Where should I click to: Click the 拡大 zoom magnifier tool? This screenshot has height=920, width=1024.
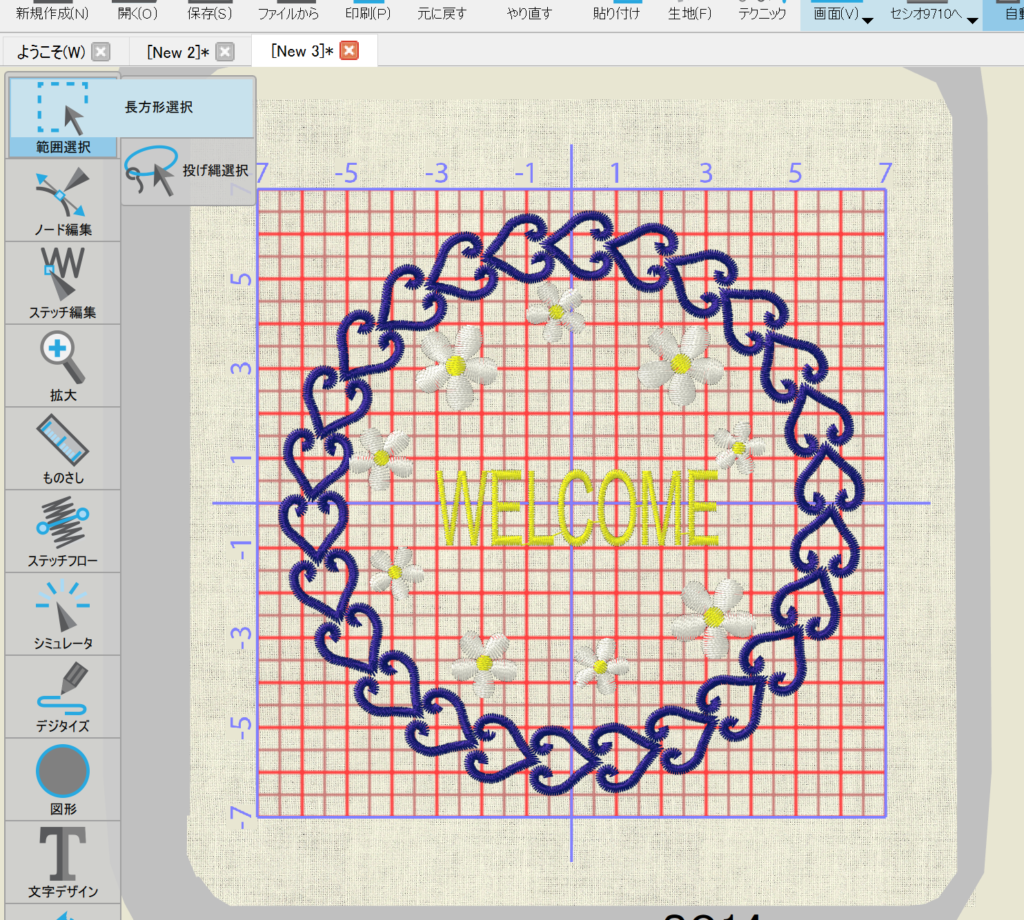61,367
